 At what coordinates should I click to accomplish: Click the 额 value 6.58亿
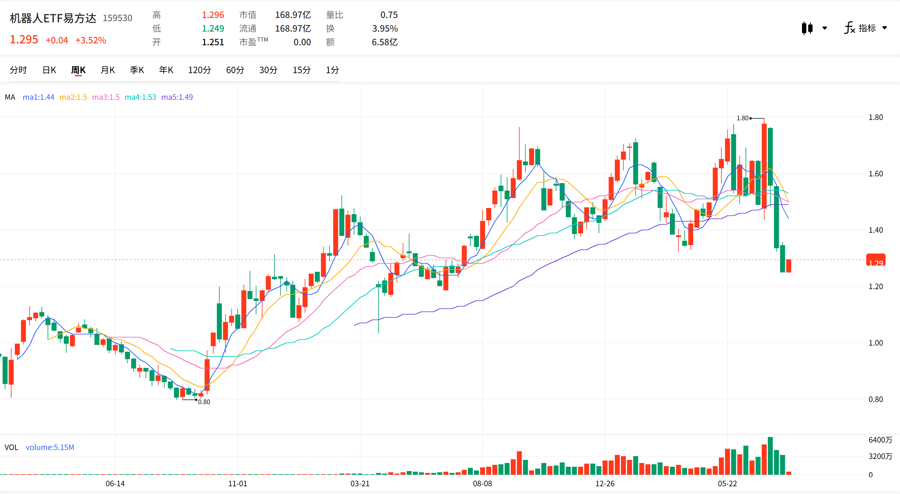point(385,42)
